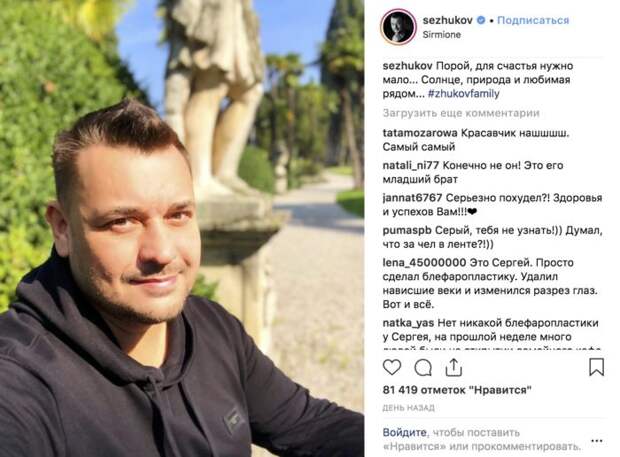
Task: Open tatamozarowa's profile from comment
Action: [x=420, y=133]
